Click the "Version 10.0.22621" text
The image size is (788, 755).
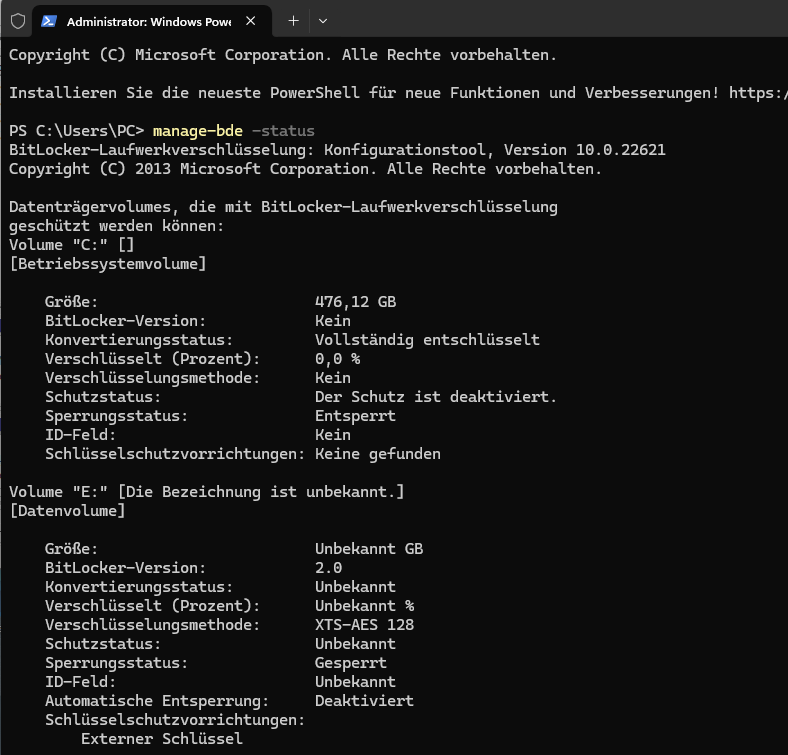tap(585, 150)
